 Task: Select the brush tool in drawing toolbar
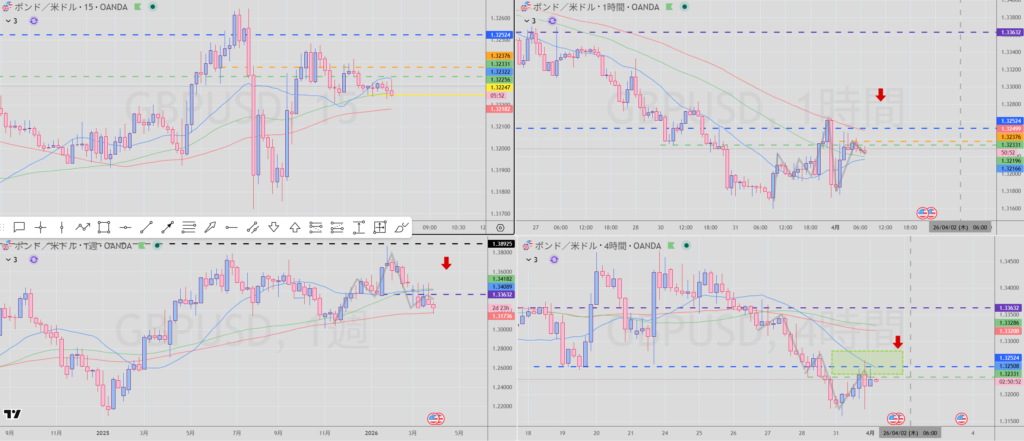tap(402, 228)
